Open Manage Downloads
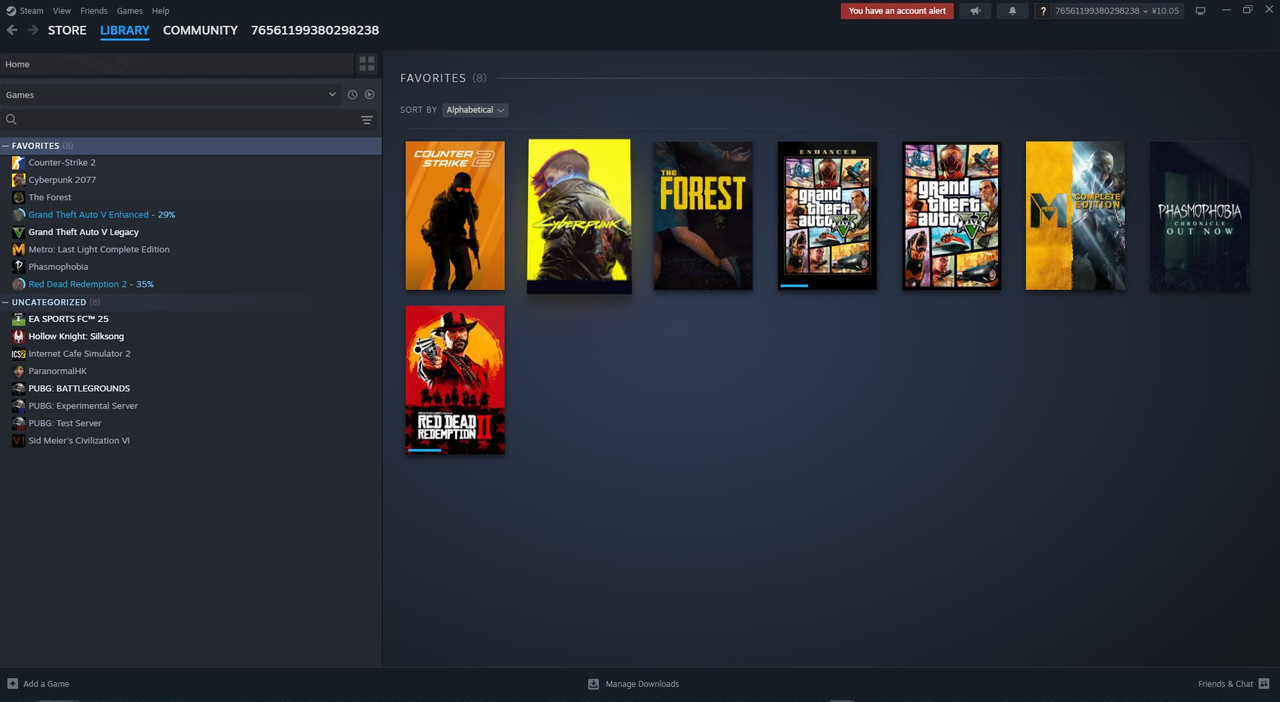The width and height of the screenshot is (1280, 702). tap(633, 684)
